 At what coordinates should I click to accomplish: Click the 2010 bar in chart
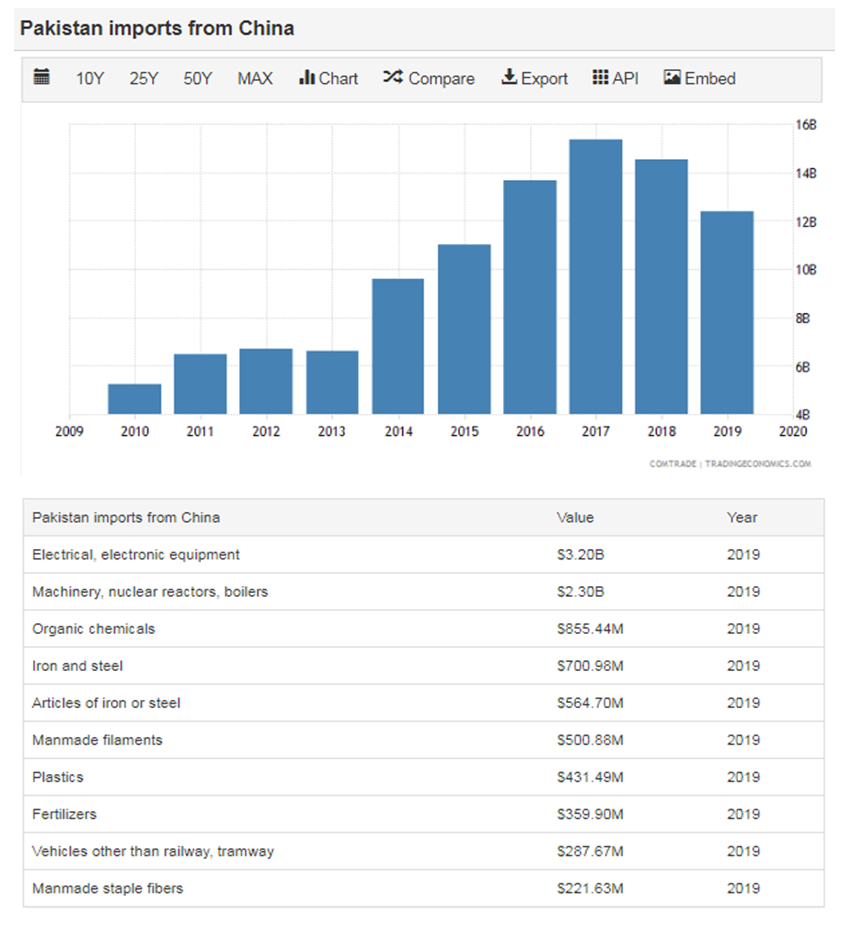(135, 399)
